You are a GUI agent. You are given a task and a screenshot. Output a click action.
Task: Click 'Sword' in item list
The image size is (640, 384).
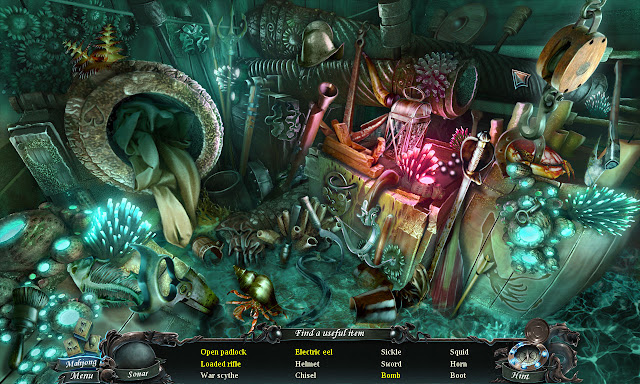click(391, 364)
